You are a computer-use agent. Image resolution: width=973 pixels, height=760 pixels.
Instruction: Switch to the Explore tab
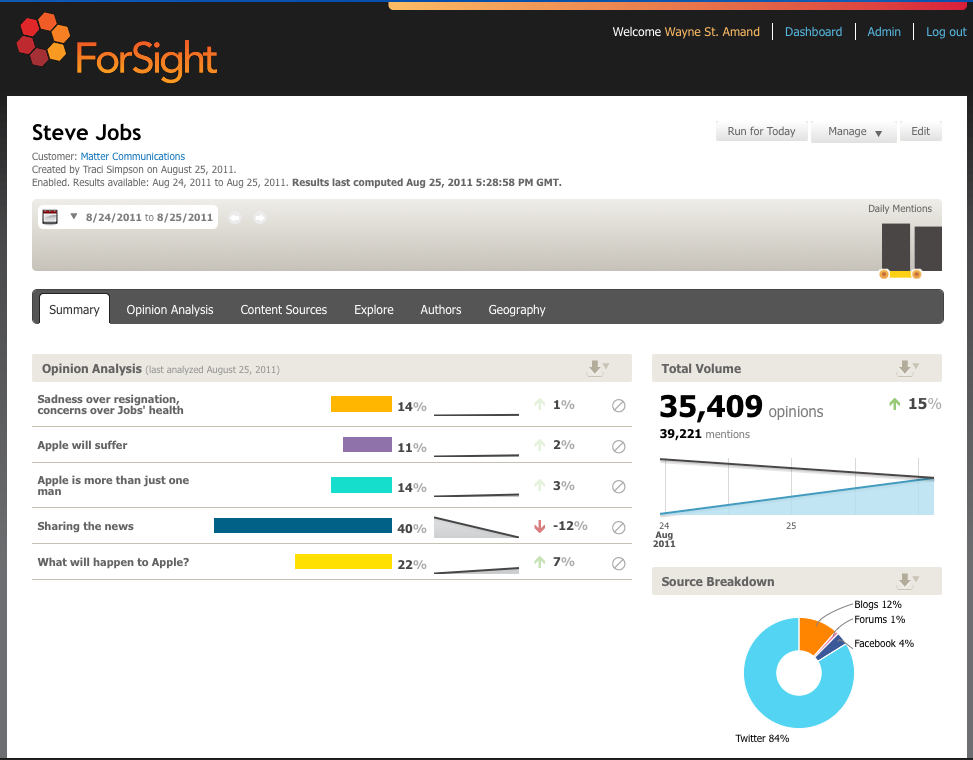click(x=374, y=310)
